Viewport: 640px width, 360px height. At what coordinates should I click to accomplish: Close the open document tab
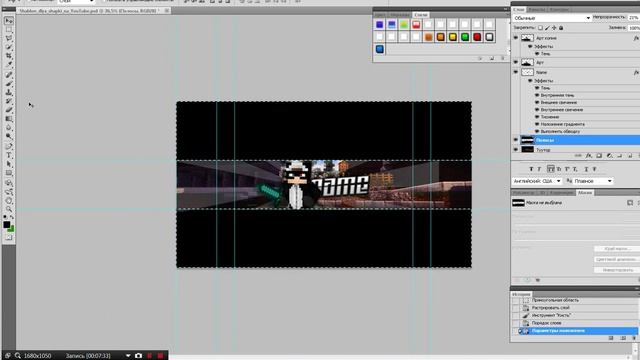(x=167, y=11)
